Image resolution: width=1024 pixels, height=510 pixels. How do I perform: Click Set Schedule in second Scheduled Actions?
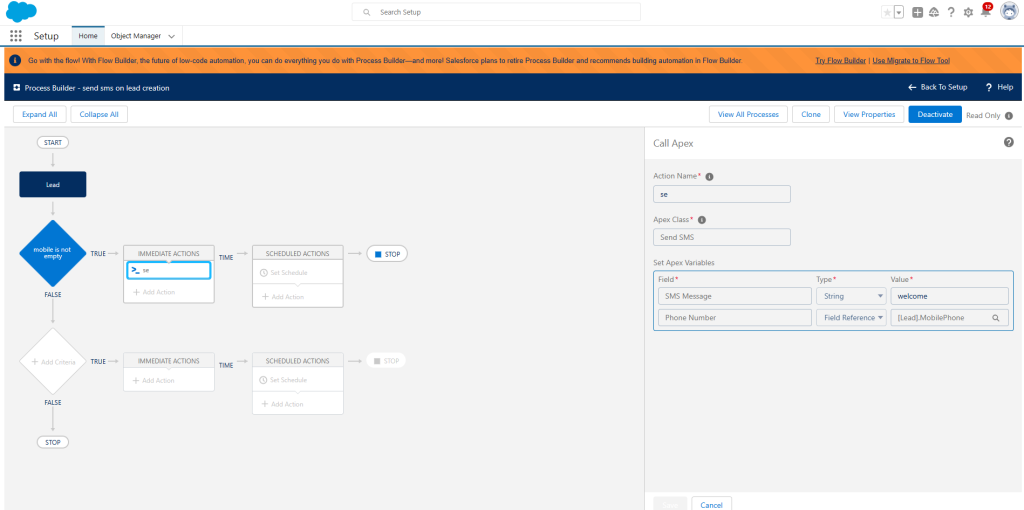pyautogui.click(x=283, y=379)
